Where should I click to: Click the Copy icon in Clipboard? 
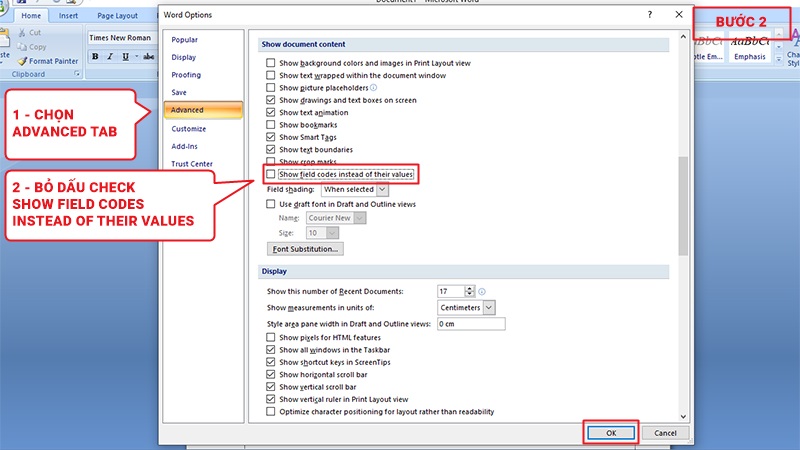tap(22, 47)
